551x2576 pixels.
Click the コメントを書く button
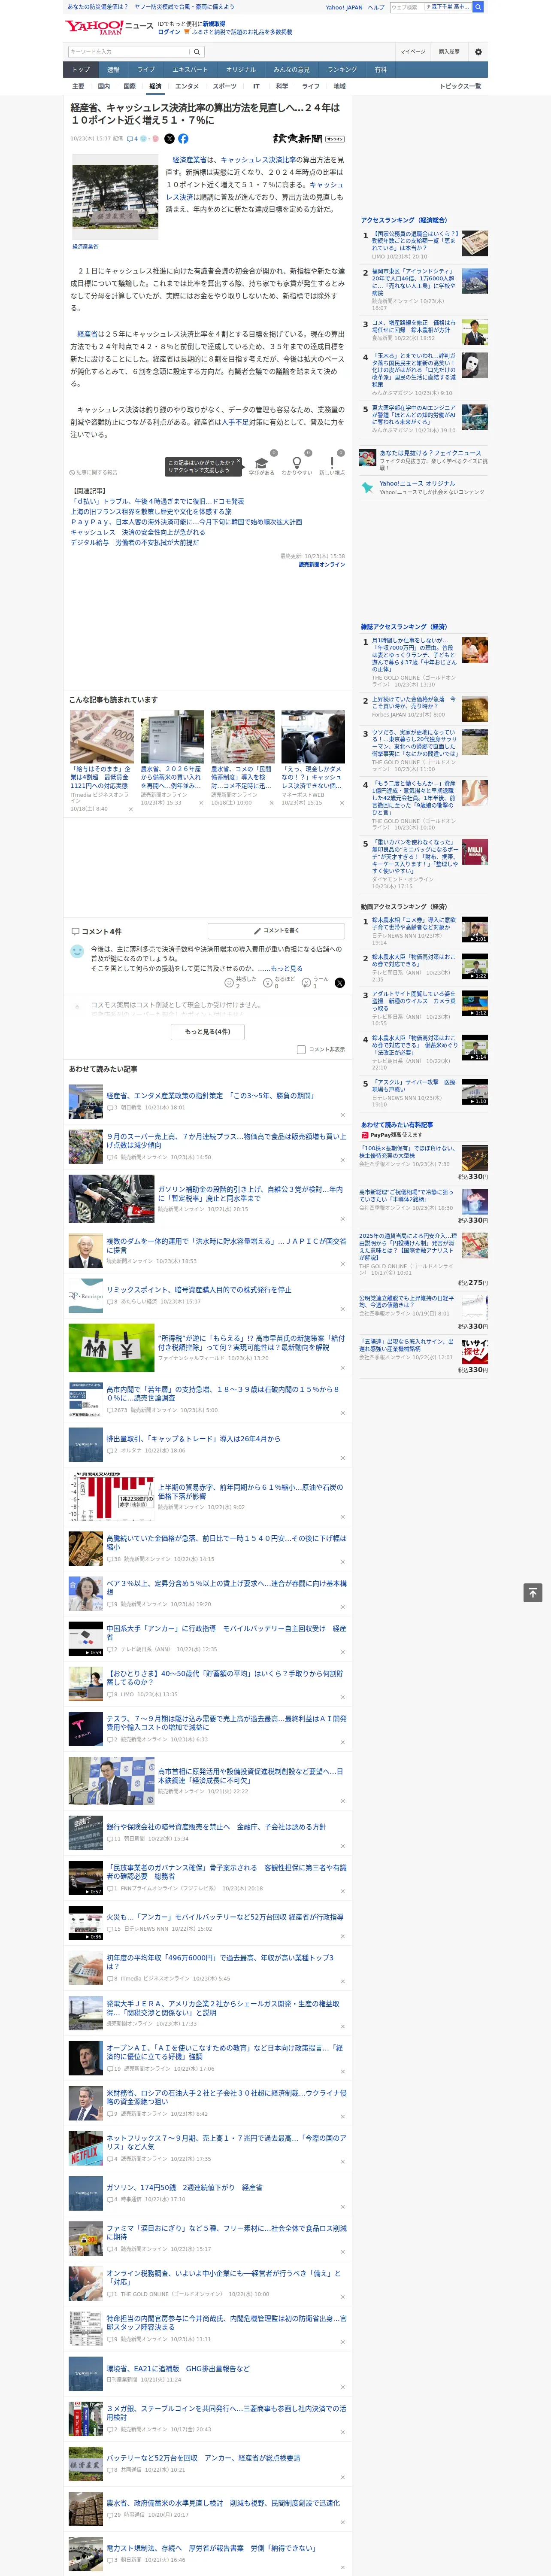coord(276,930)
